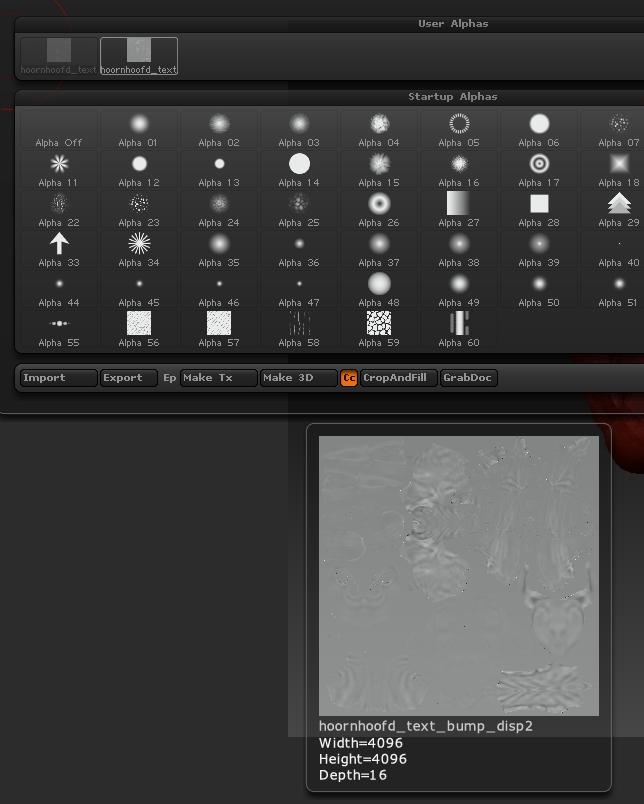Select Alpha 48 large soft sphere
The height and width of the screenshot is (804, 644).
[x=379, y=290]
